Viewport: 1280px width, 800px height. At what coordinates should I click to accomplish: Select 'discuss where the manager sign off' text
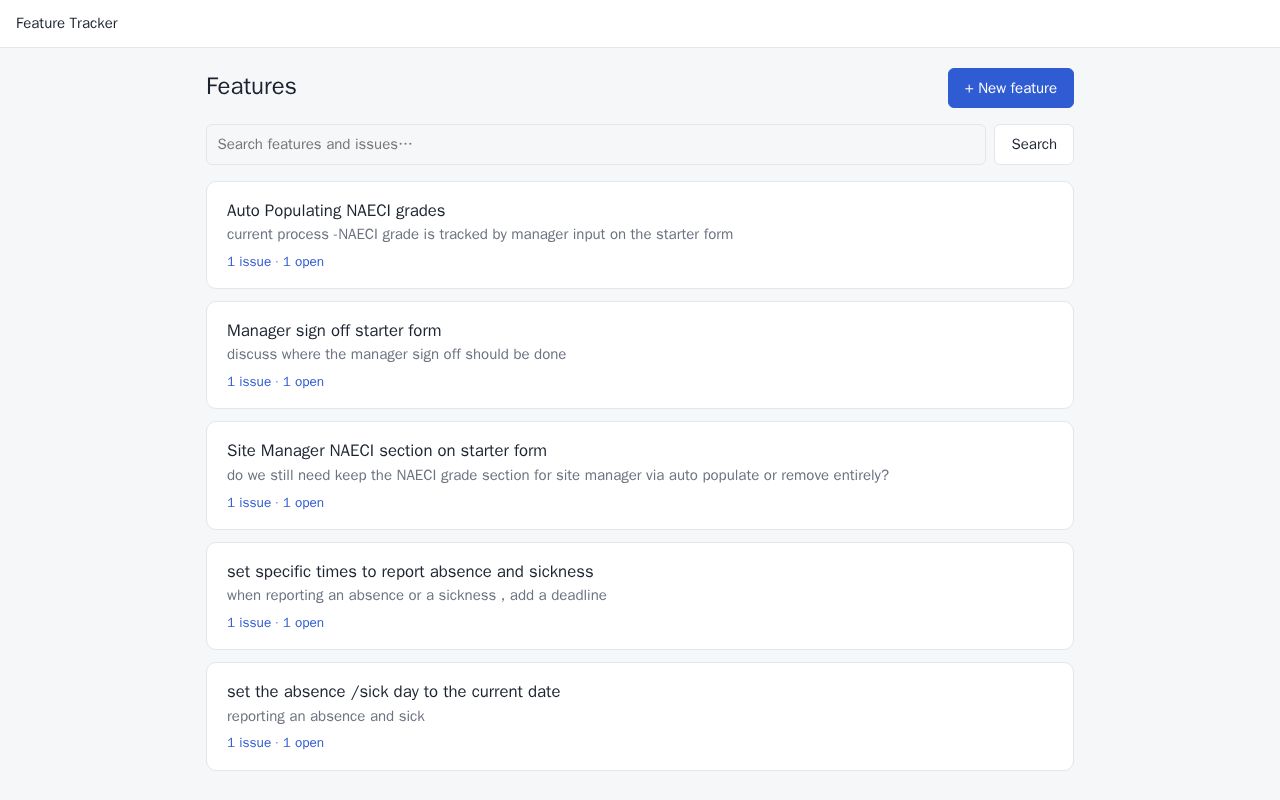(396, 354)
